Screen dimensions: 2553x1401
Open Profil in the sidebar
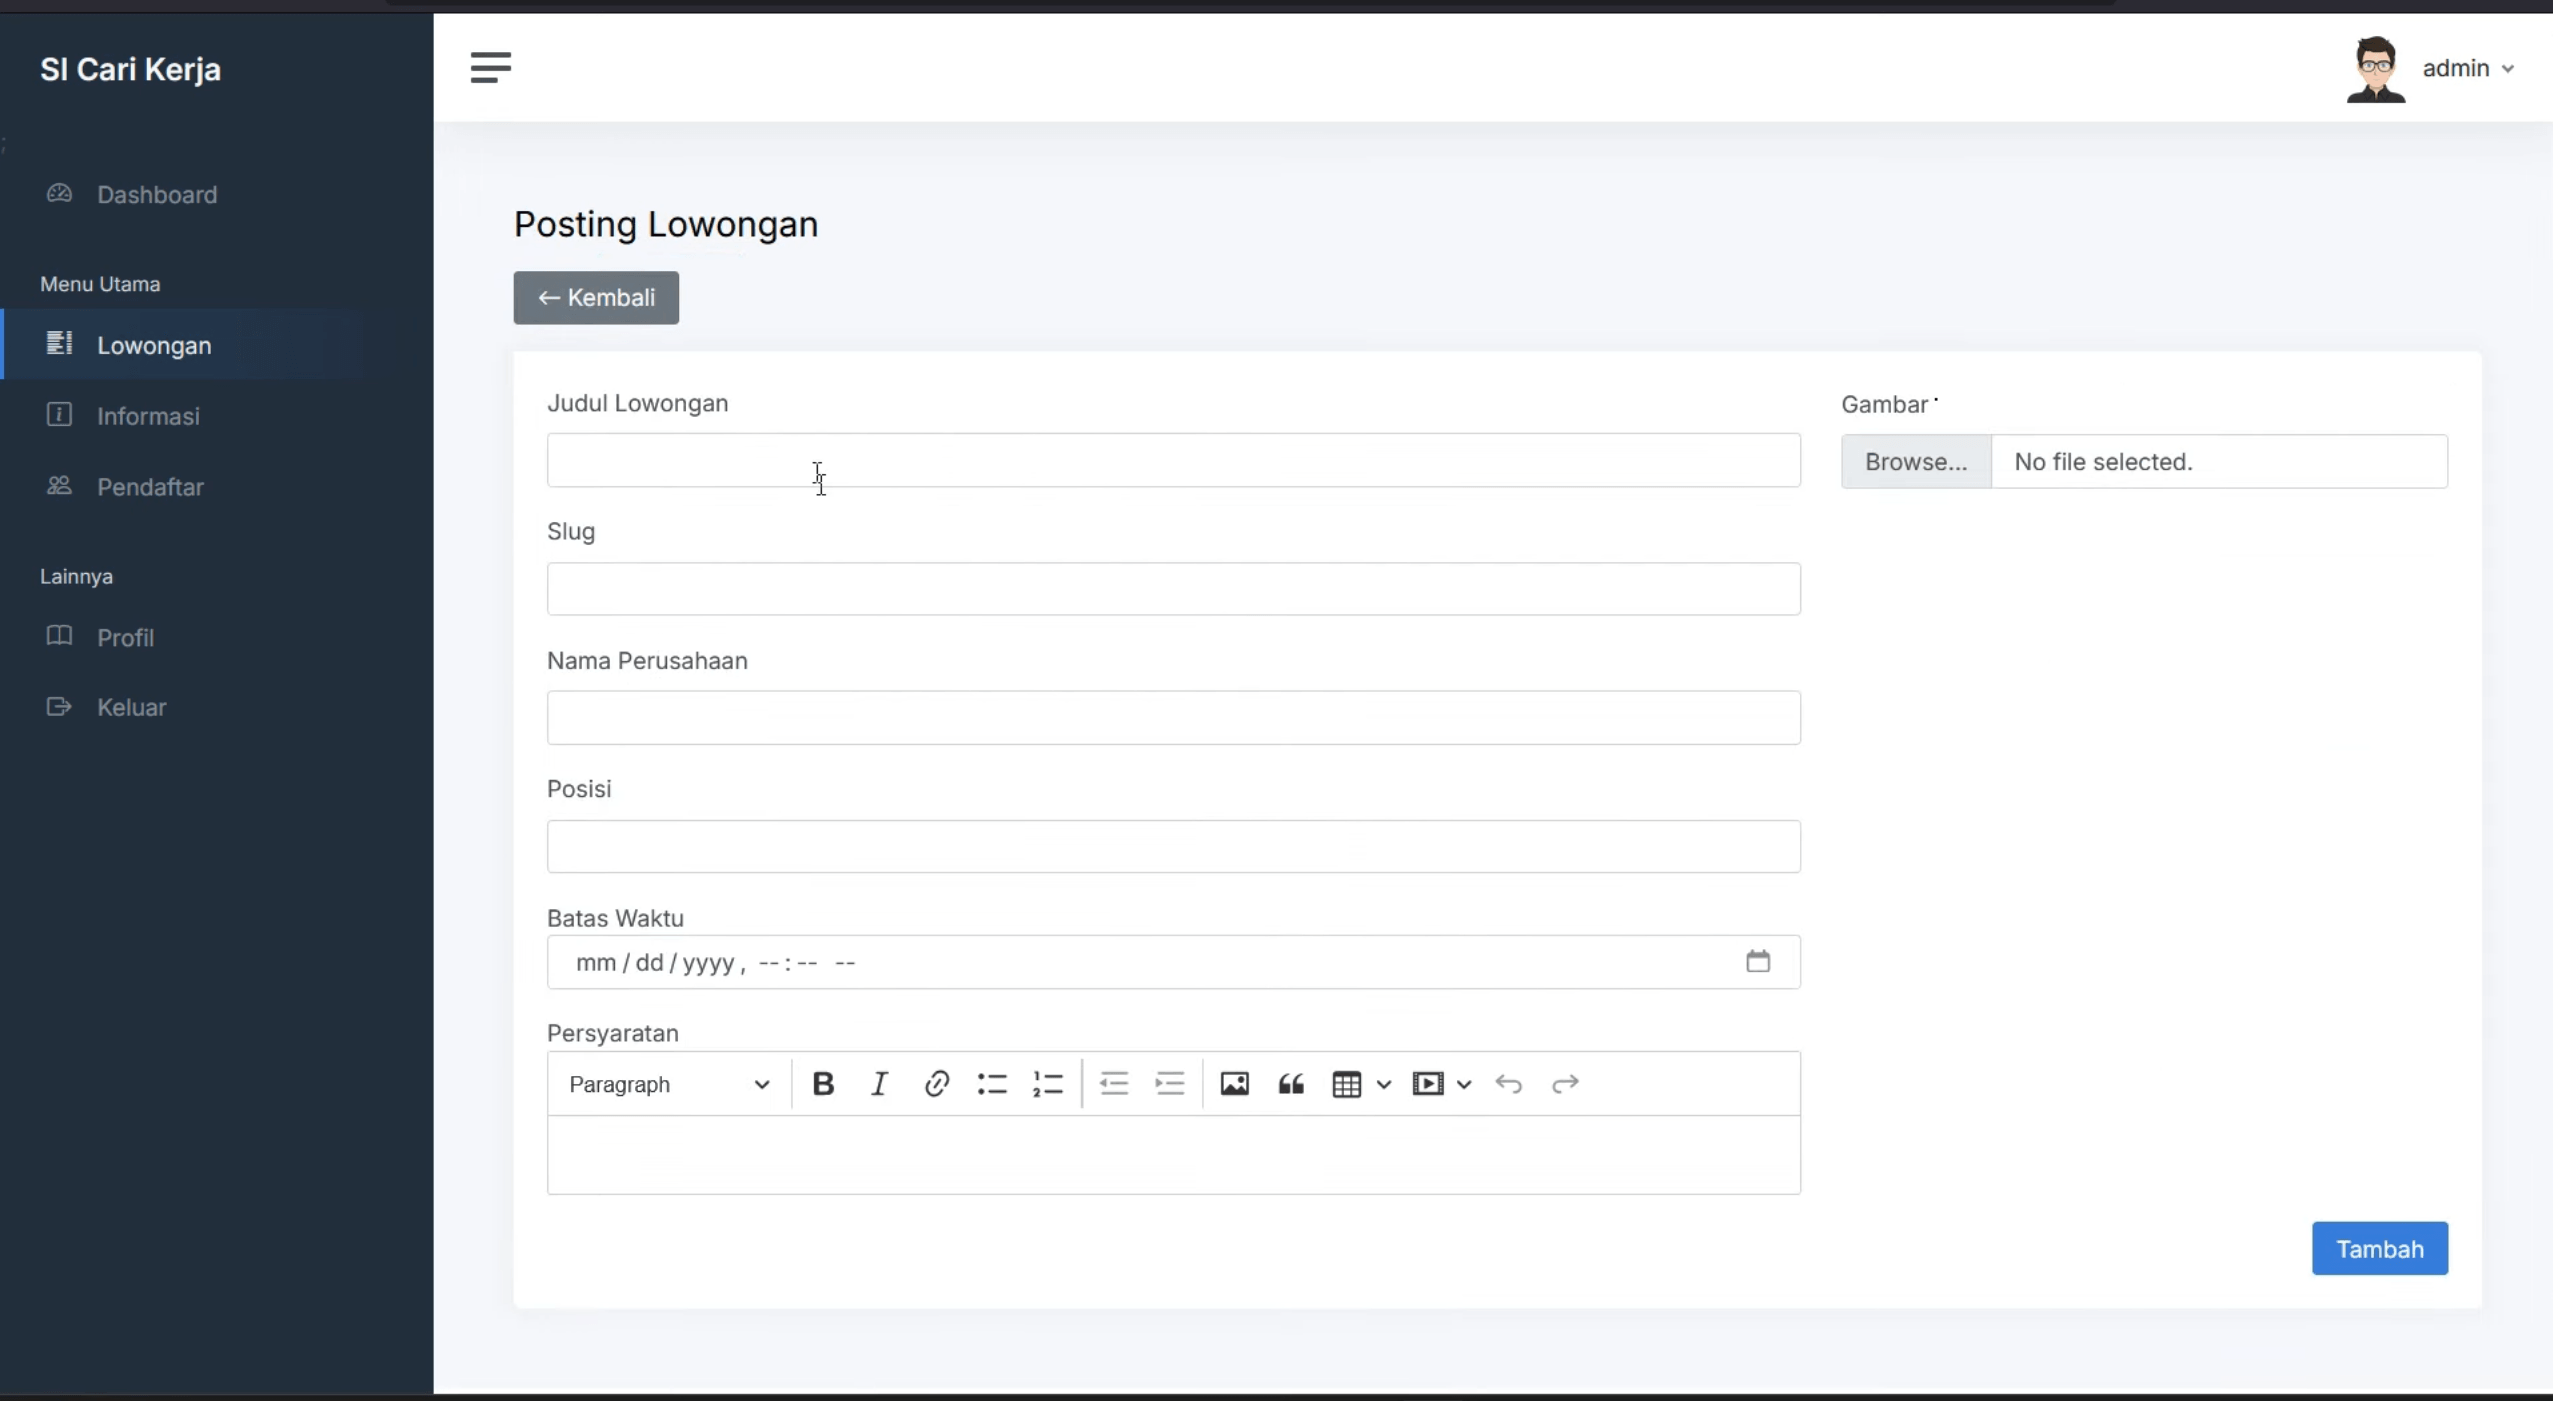click(x=125, y=637)
